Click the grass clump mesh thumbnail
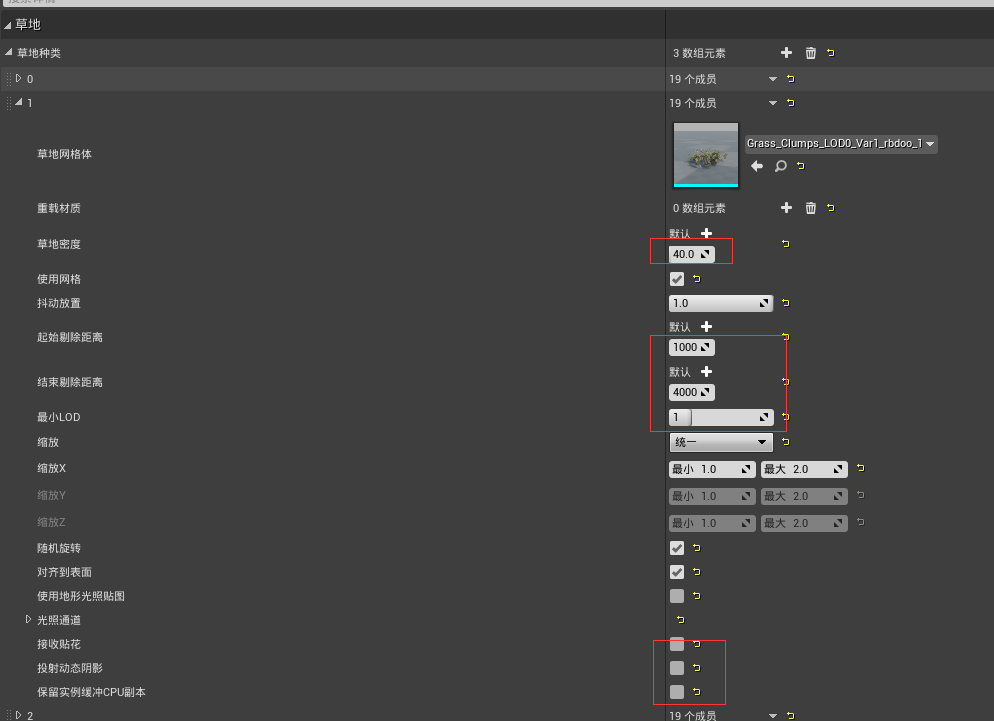The image size is (994, 721). pos(706,155)
